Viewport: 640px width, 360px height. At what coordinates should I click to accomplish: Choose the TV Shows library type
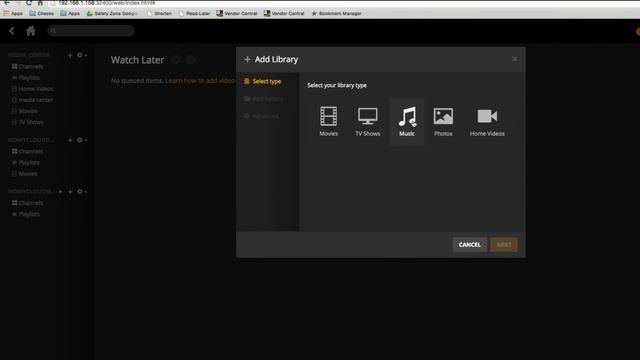point(367,122)
